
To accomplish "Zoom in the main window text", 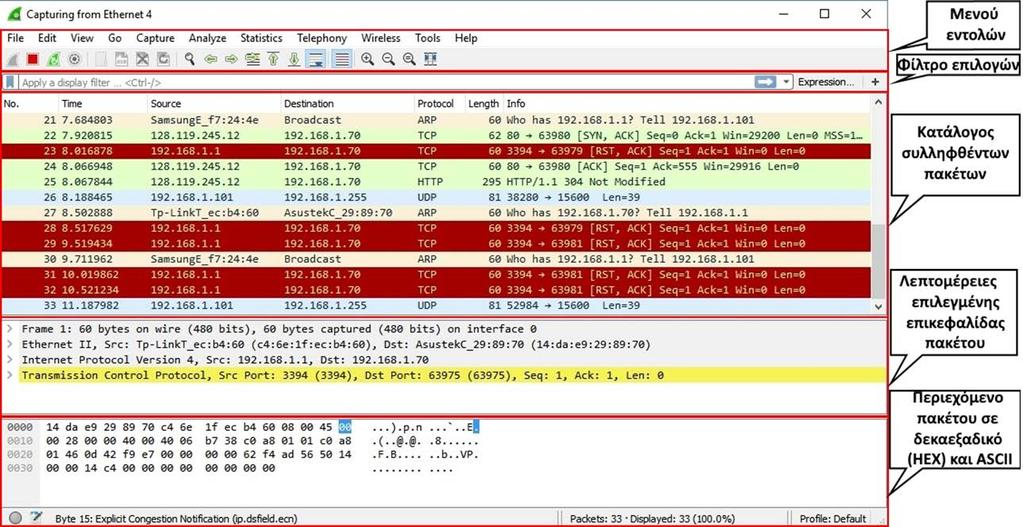I will (x=367, y=59).
